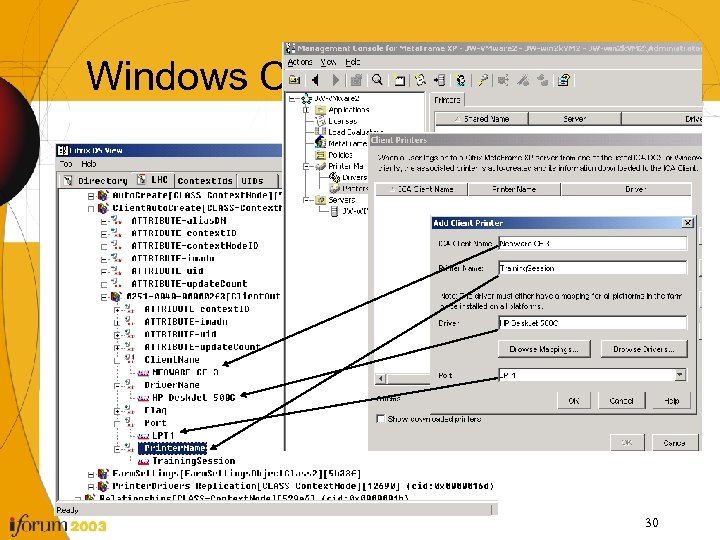Click the Servers folder icon in console tree
The width and height of the screenshot is (720, 540).
(x=321, y=200)
